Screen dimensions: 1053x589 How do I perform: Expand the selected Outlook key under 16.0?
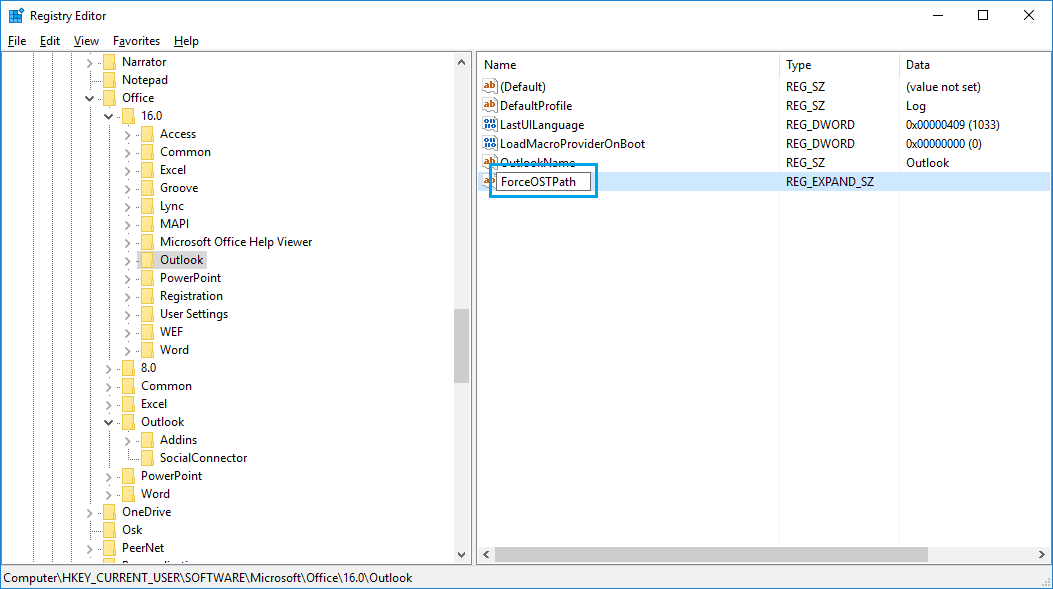pyautogui.click(x=127, y=261)
